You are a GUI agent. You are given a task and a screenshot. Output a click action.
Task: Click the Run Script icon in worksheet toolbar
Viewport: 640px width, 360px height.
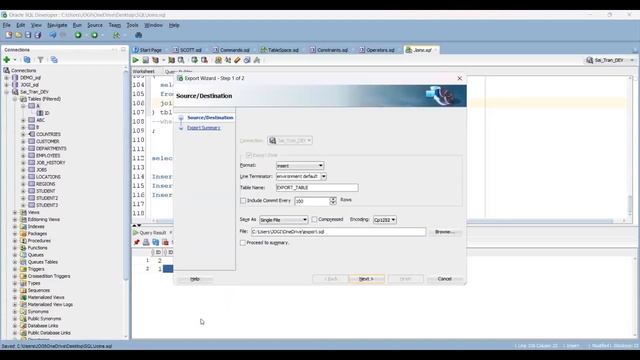tap(146, 60)
